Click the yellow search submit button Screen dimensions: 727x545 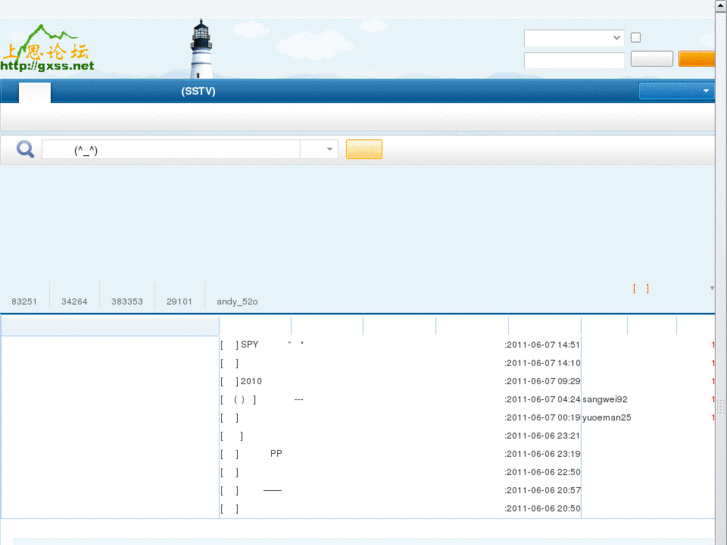coord(364,149)
